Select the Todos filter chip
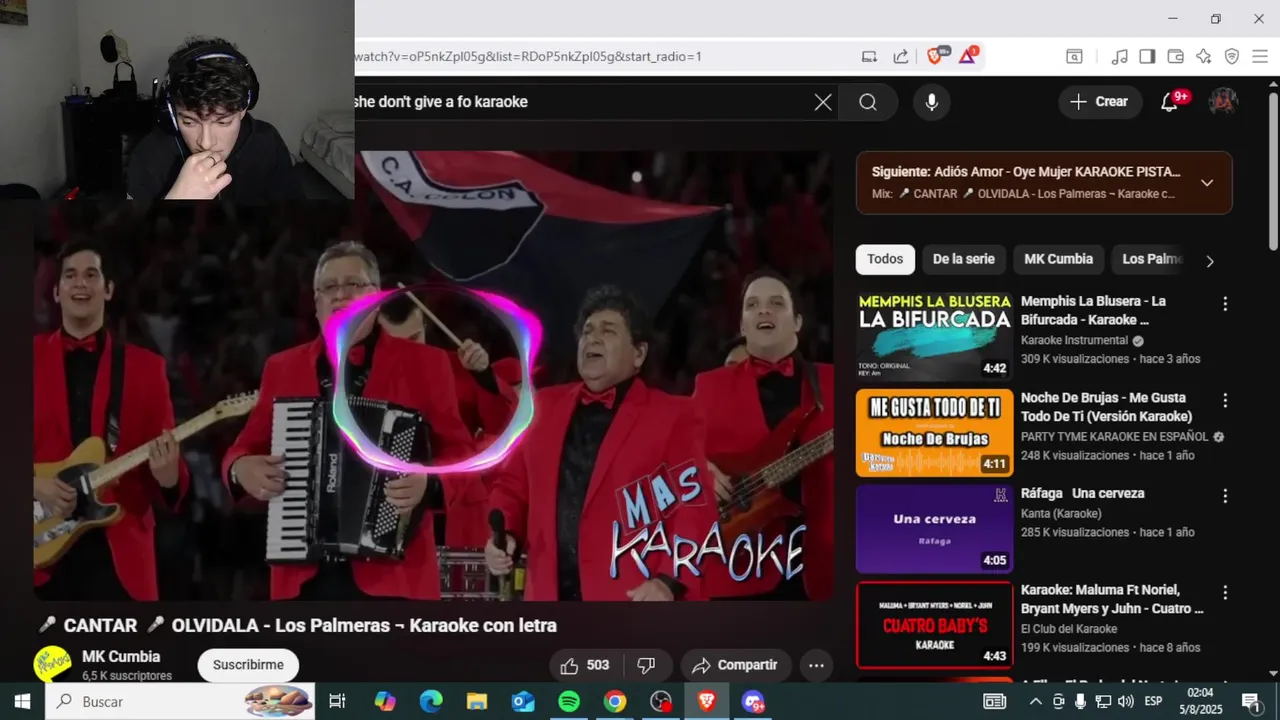The image size is (1280, 720). coord(885,259)
